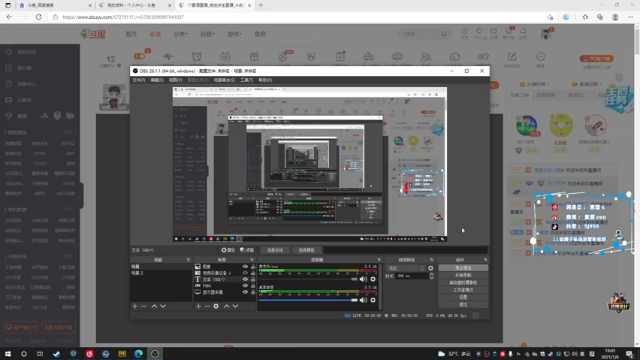Open transition properties gear next to 淡出

[431, 268]
